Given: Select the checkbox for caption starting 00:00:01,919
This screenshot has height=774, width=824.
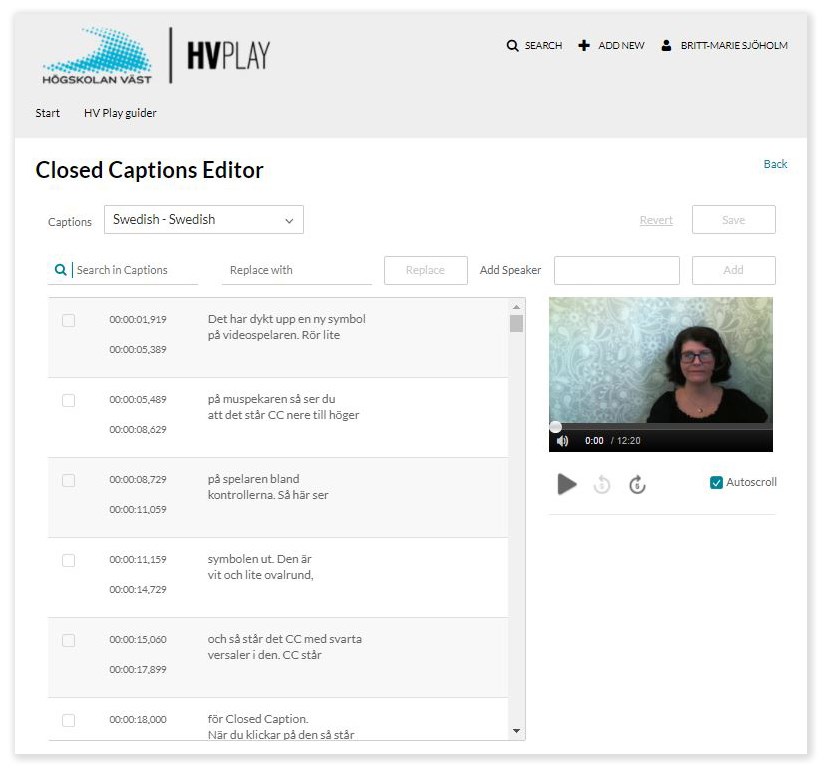Looking at the screenshot, I should (x=68, y=320).
